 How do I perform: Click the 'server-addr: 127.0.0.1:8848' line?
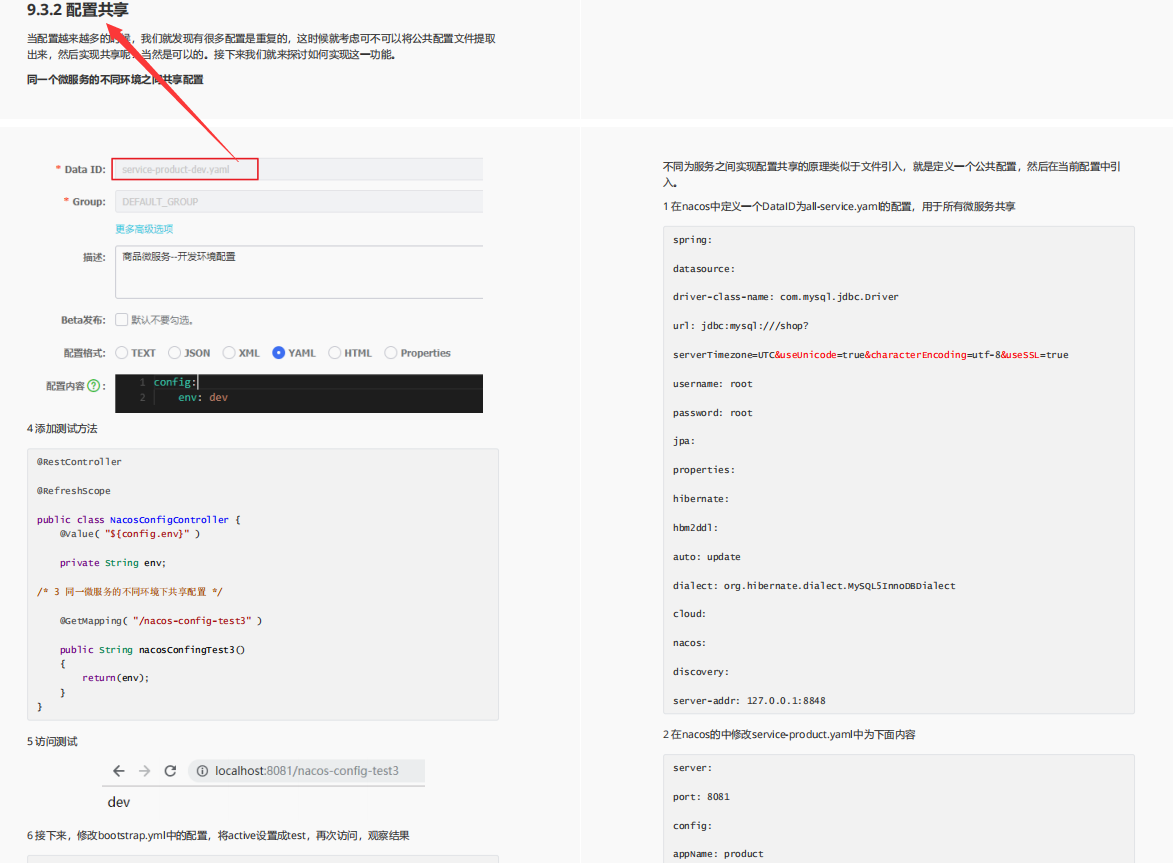point(749,701)
